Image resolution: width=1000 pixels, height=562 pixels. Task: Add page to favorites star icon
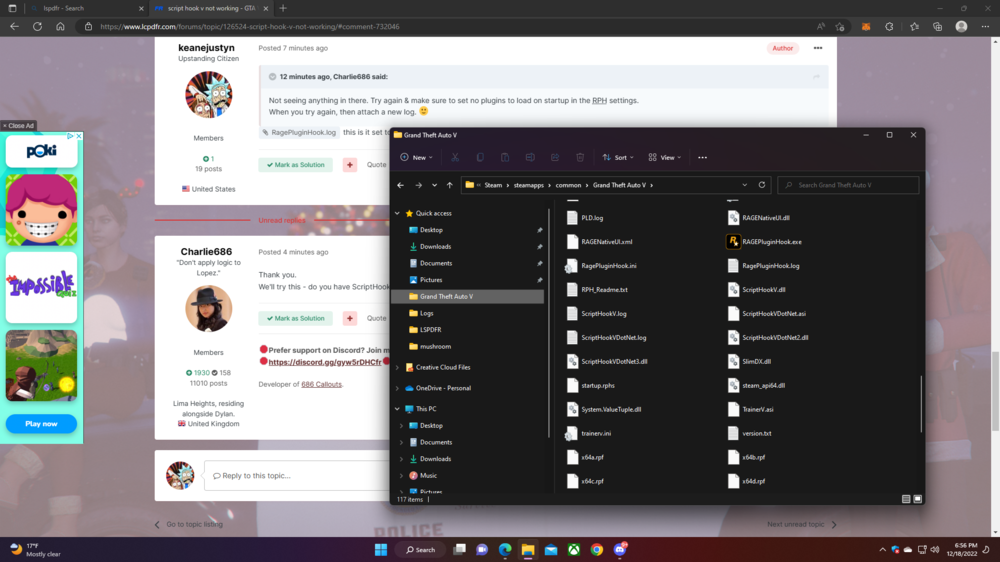(x=840, y=27)
